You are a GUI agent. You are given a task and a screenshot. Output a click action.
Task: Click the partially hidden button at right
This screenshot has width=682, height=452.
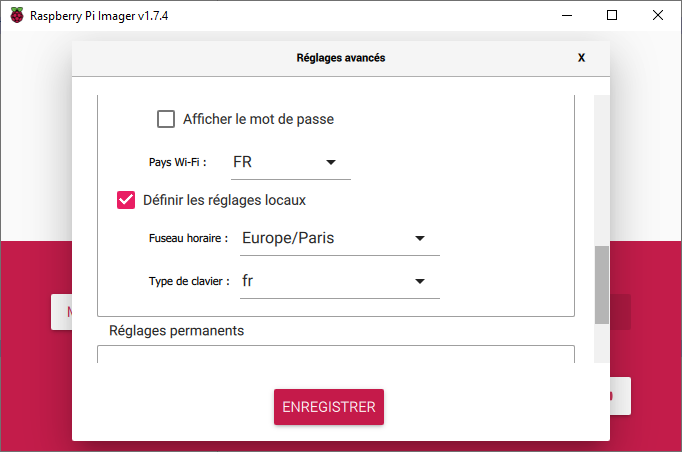click(620, 396)
